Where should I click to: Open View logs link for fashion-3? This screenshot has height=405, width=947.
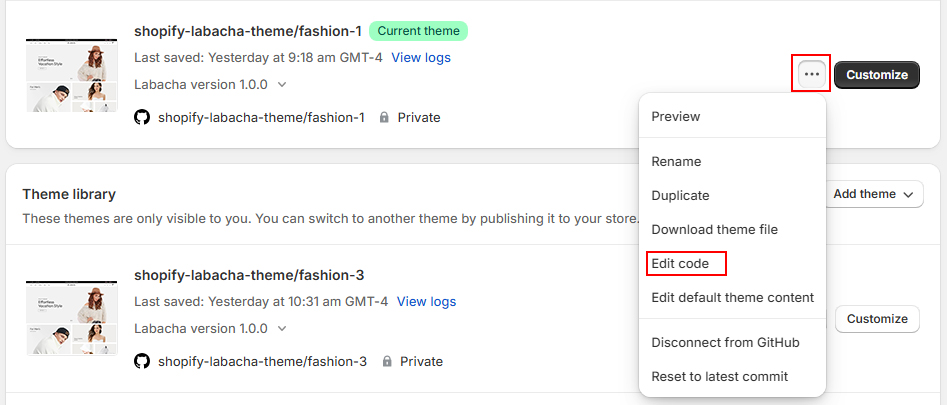tap(426, 301)
